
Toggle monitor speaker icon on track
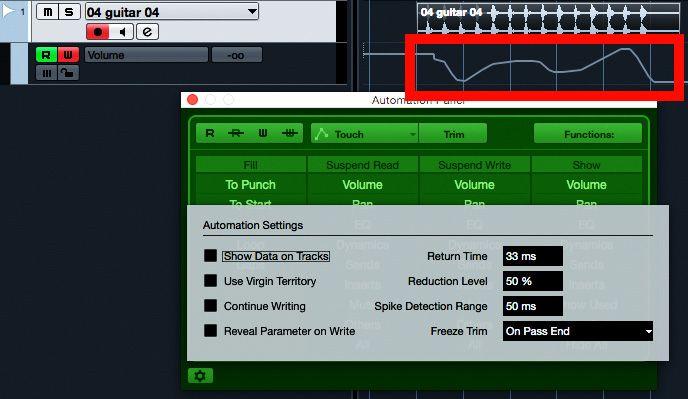(122, 32)
